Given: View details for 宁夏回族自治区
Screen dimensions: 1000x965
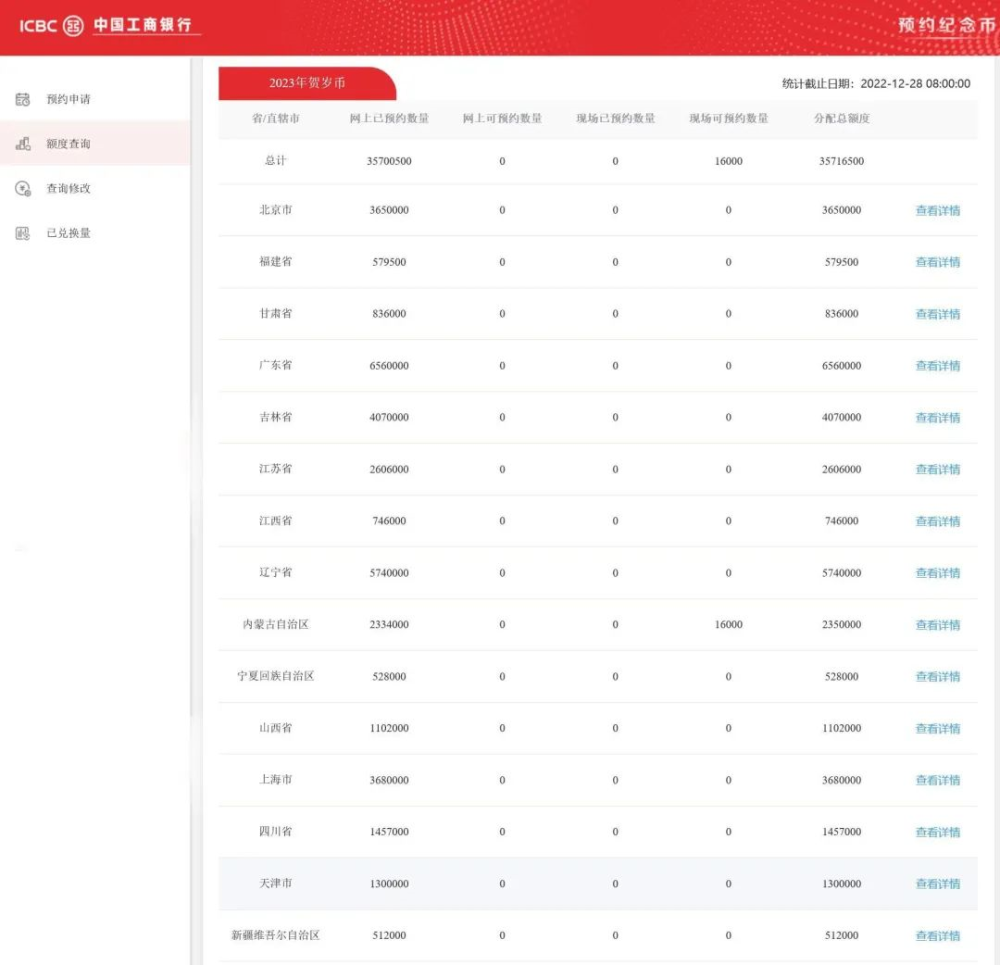Looking at the screenshot, I should [938, 677].
